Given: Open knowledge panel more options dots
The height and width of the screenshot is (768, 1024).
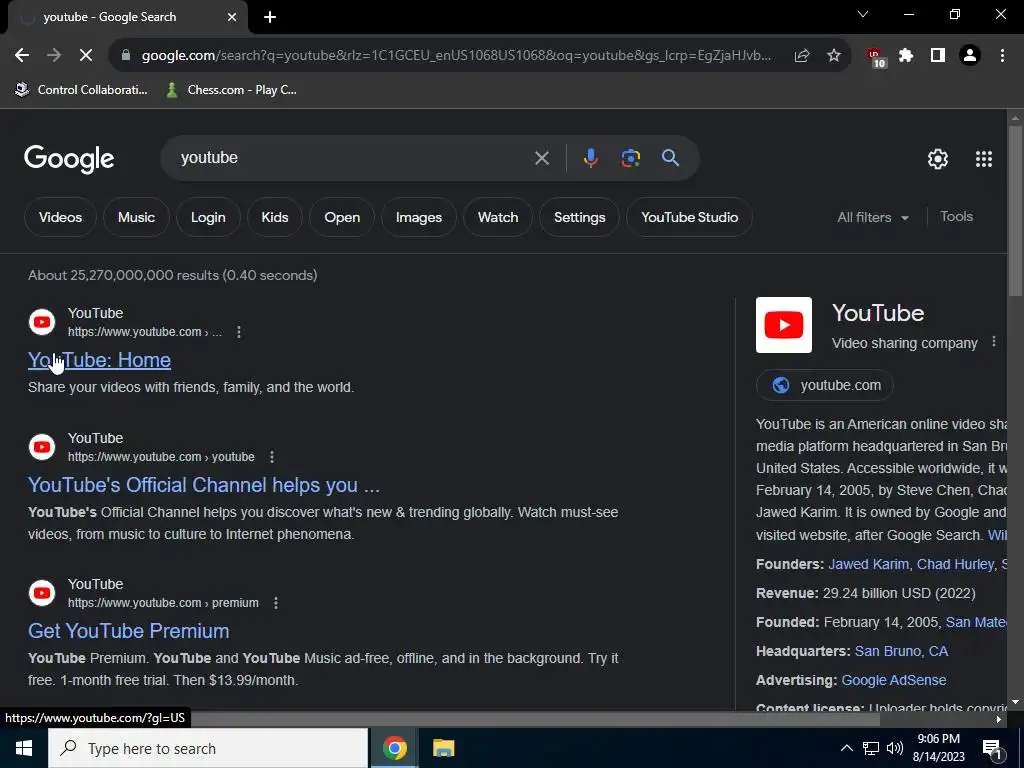Looking at the screenshot, I should 993,342.
